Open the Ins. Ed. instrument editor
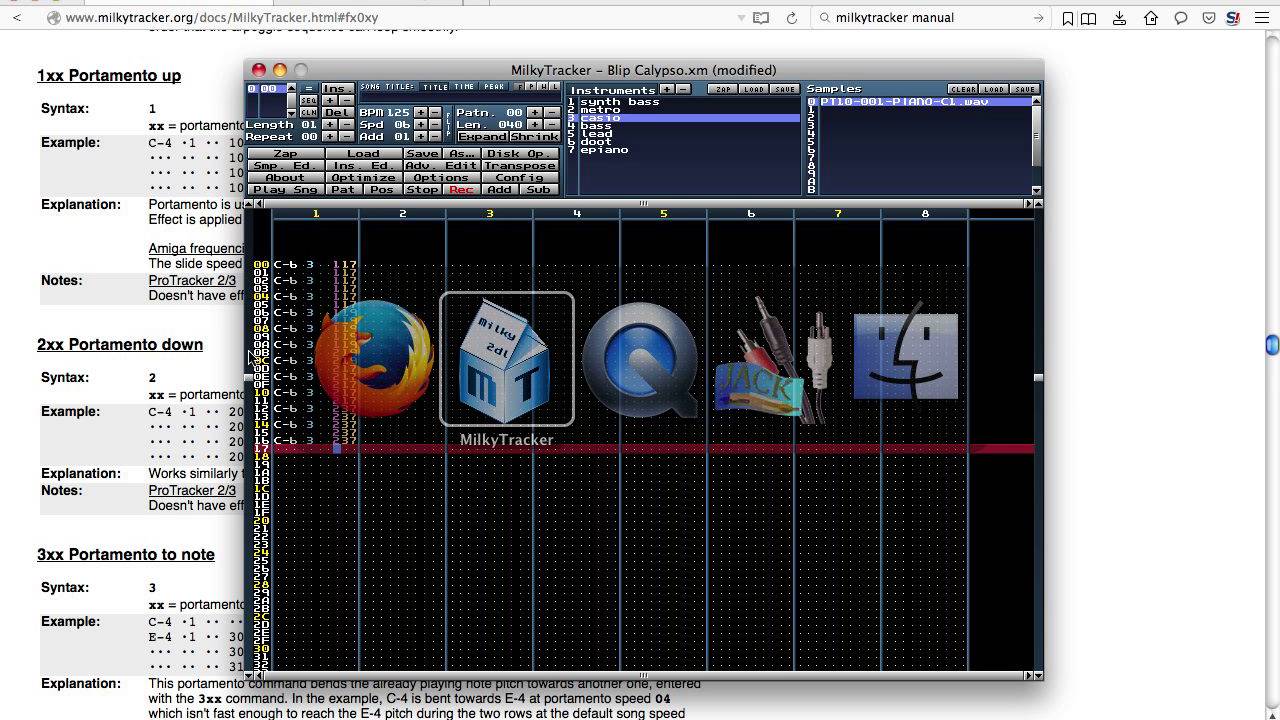 click(x=363, y=166)
